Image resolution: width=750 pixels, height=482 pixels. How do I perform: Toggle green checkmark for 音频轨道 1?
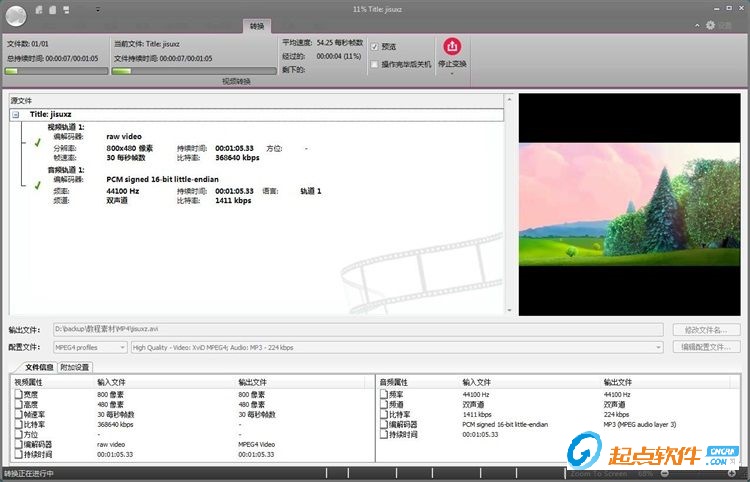pyautogui.click(x=38, y=185)
